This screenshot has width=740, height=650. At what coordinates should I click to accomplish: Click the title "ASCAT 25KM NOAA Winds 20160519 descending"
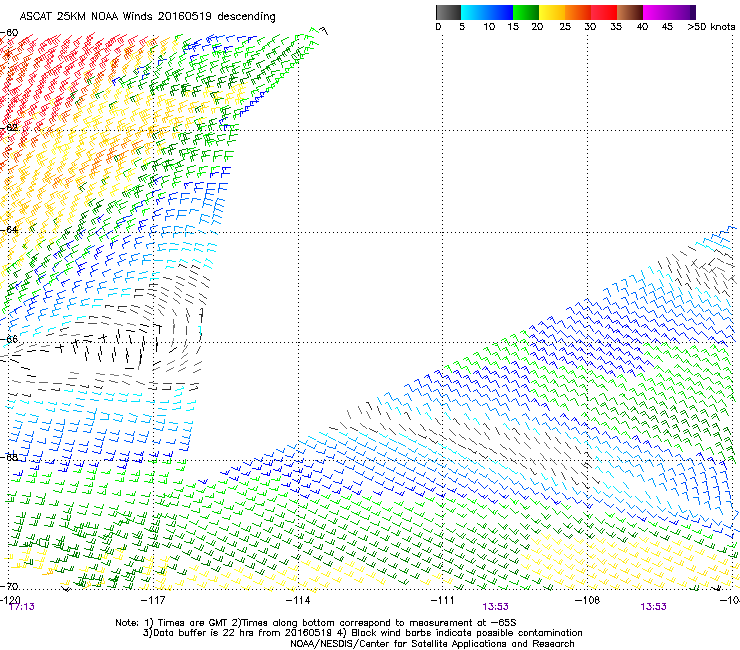(147, 17)
